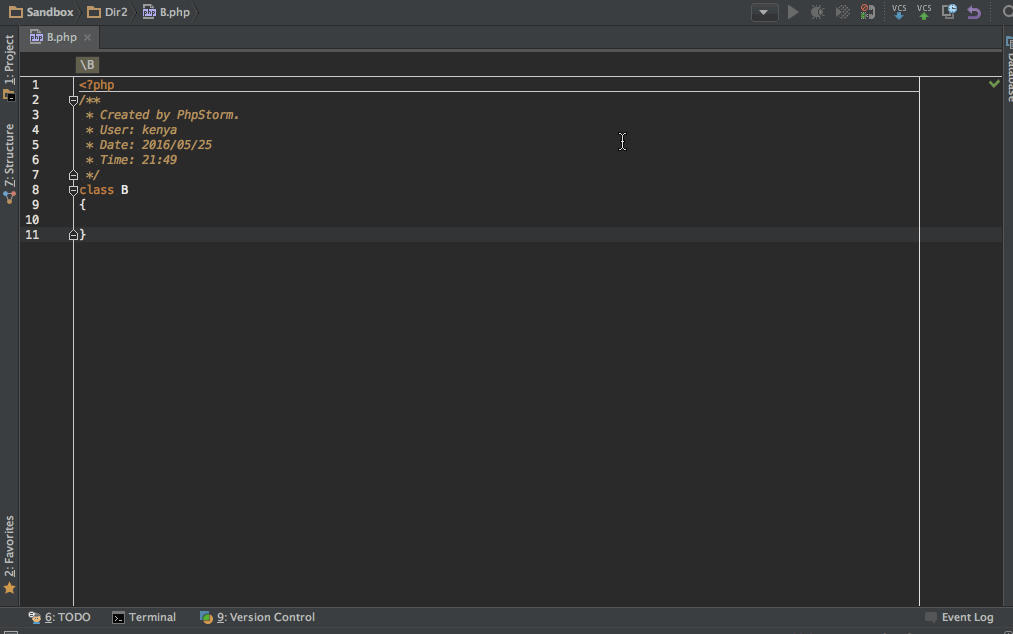Open the Show History clock icon

tap(949, 12)
